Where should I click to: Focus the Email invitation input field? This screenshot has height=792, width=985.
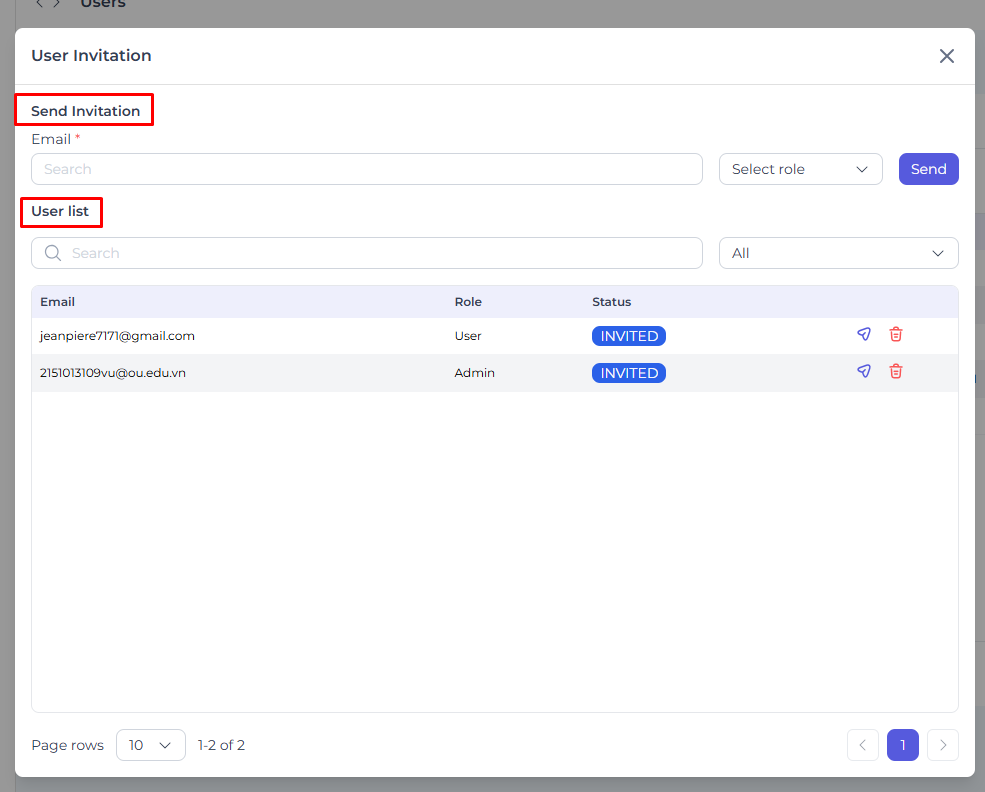pyautogui.click(x=367, y=169)
